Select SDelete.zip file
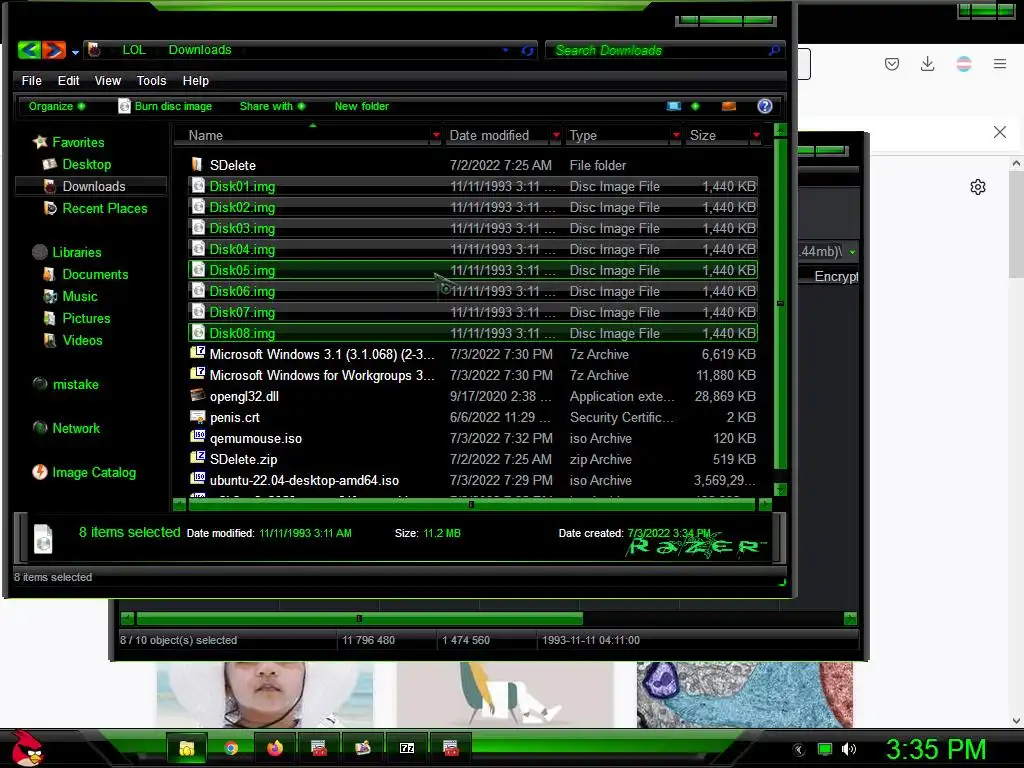 click(x=473, y=459)
